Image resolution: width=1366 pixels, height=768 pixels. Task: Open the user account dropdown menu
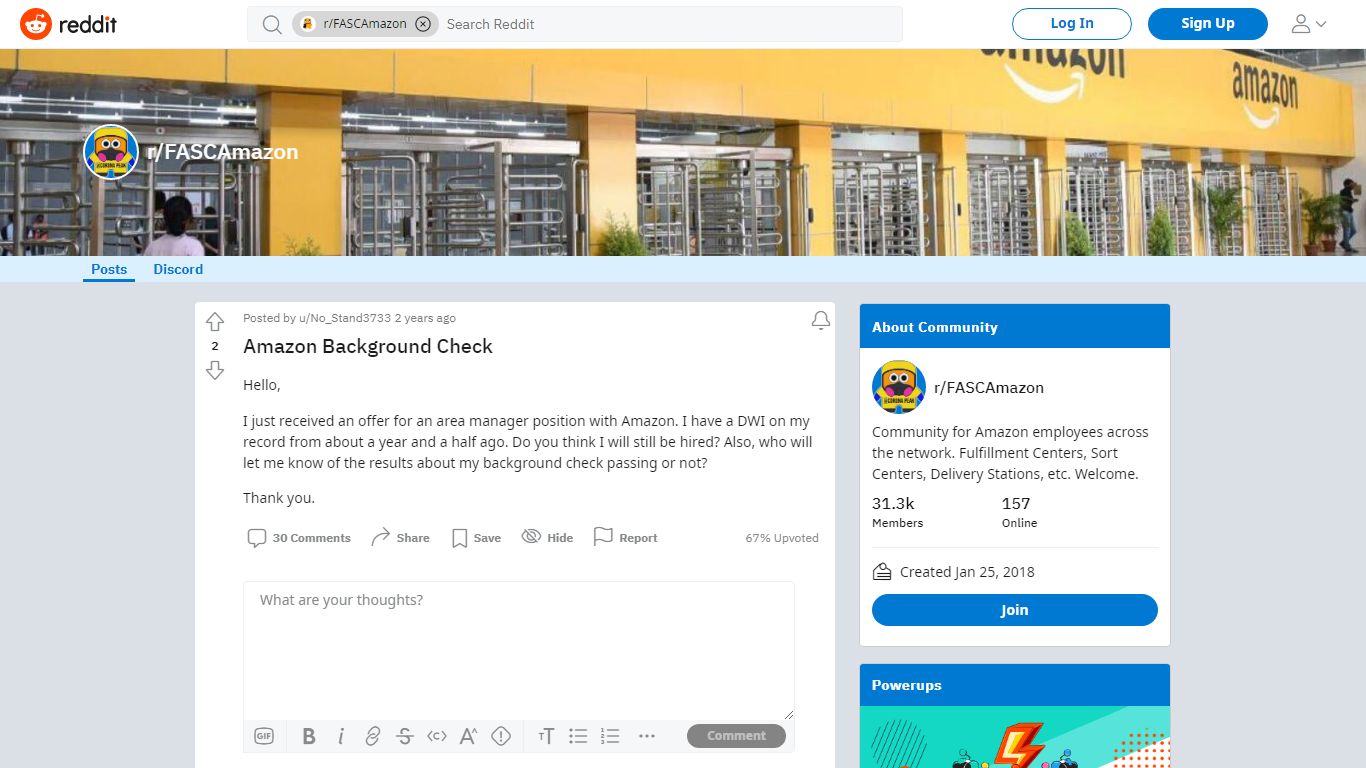pos(1309,24)
